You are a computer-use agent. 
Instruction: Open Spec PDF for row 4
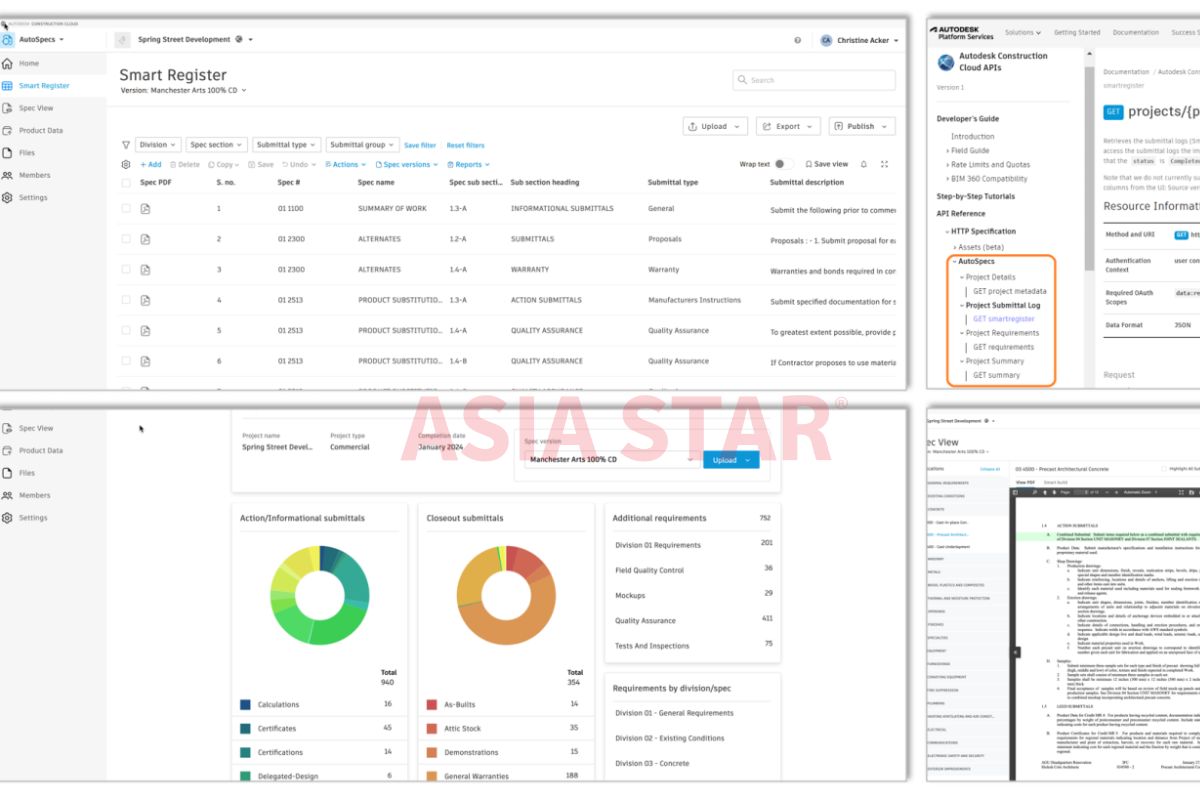point(145,300)
